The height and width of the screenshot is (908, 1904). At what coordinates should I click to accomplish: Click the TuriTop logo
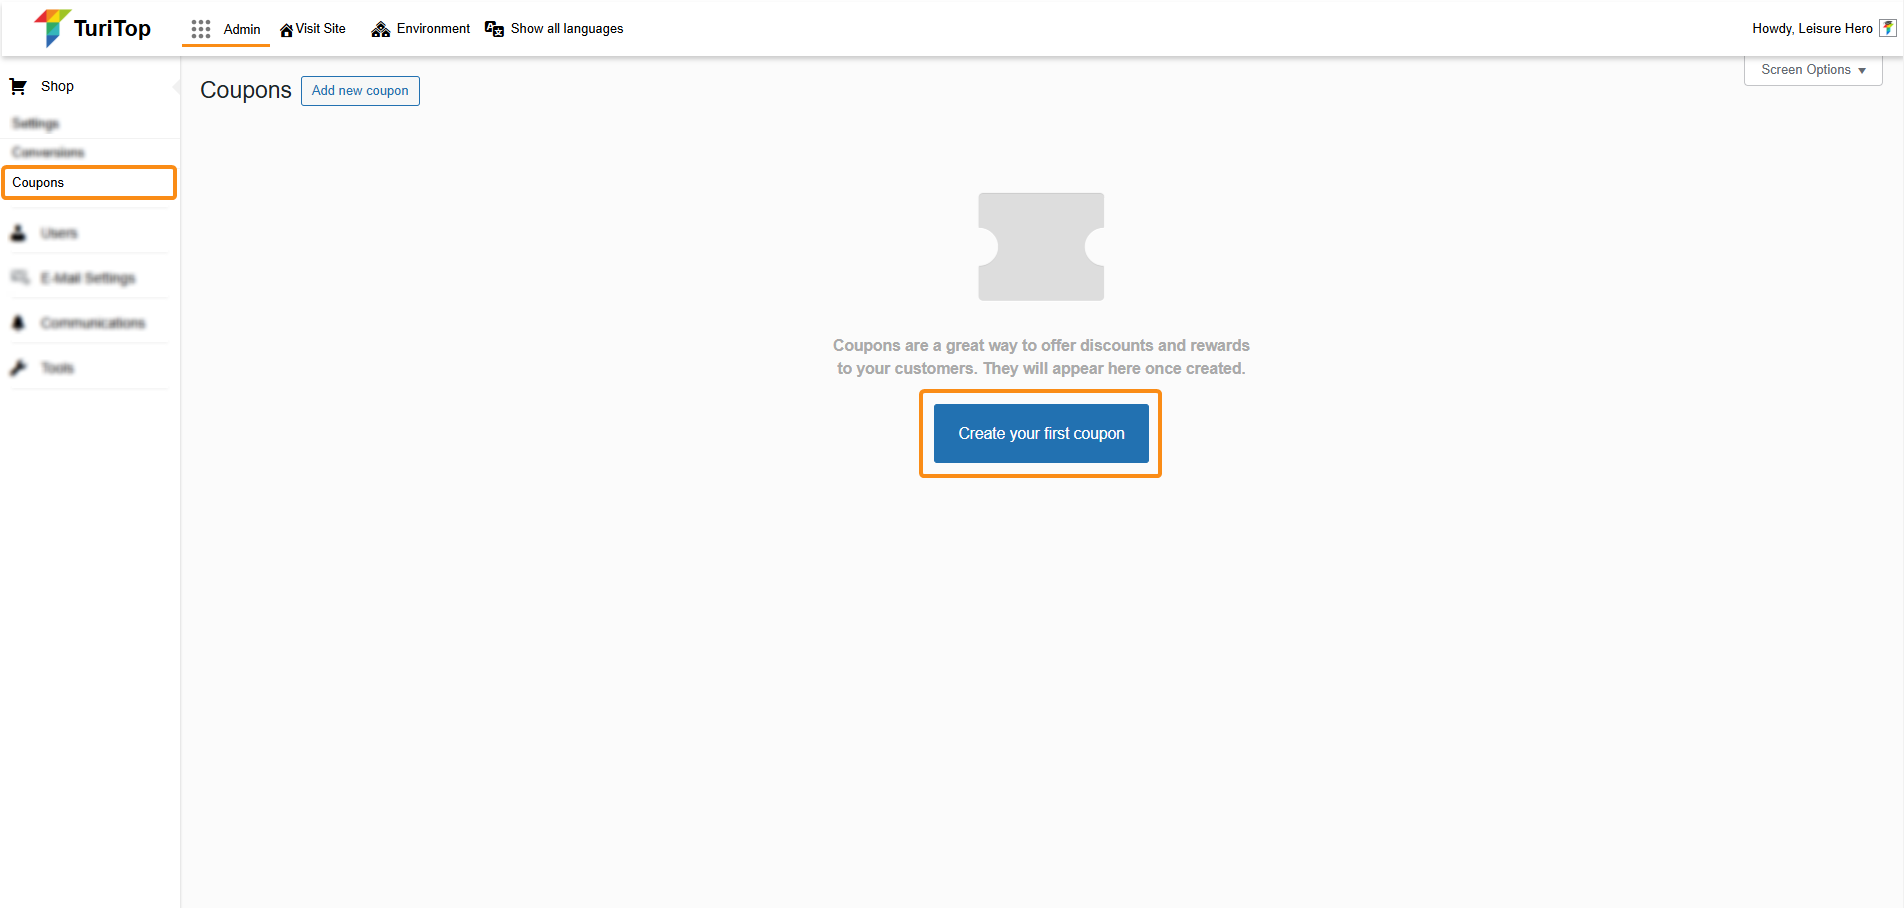(x=92, y=28)
